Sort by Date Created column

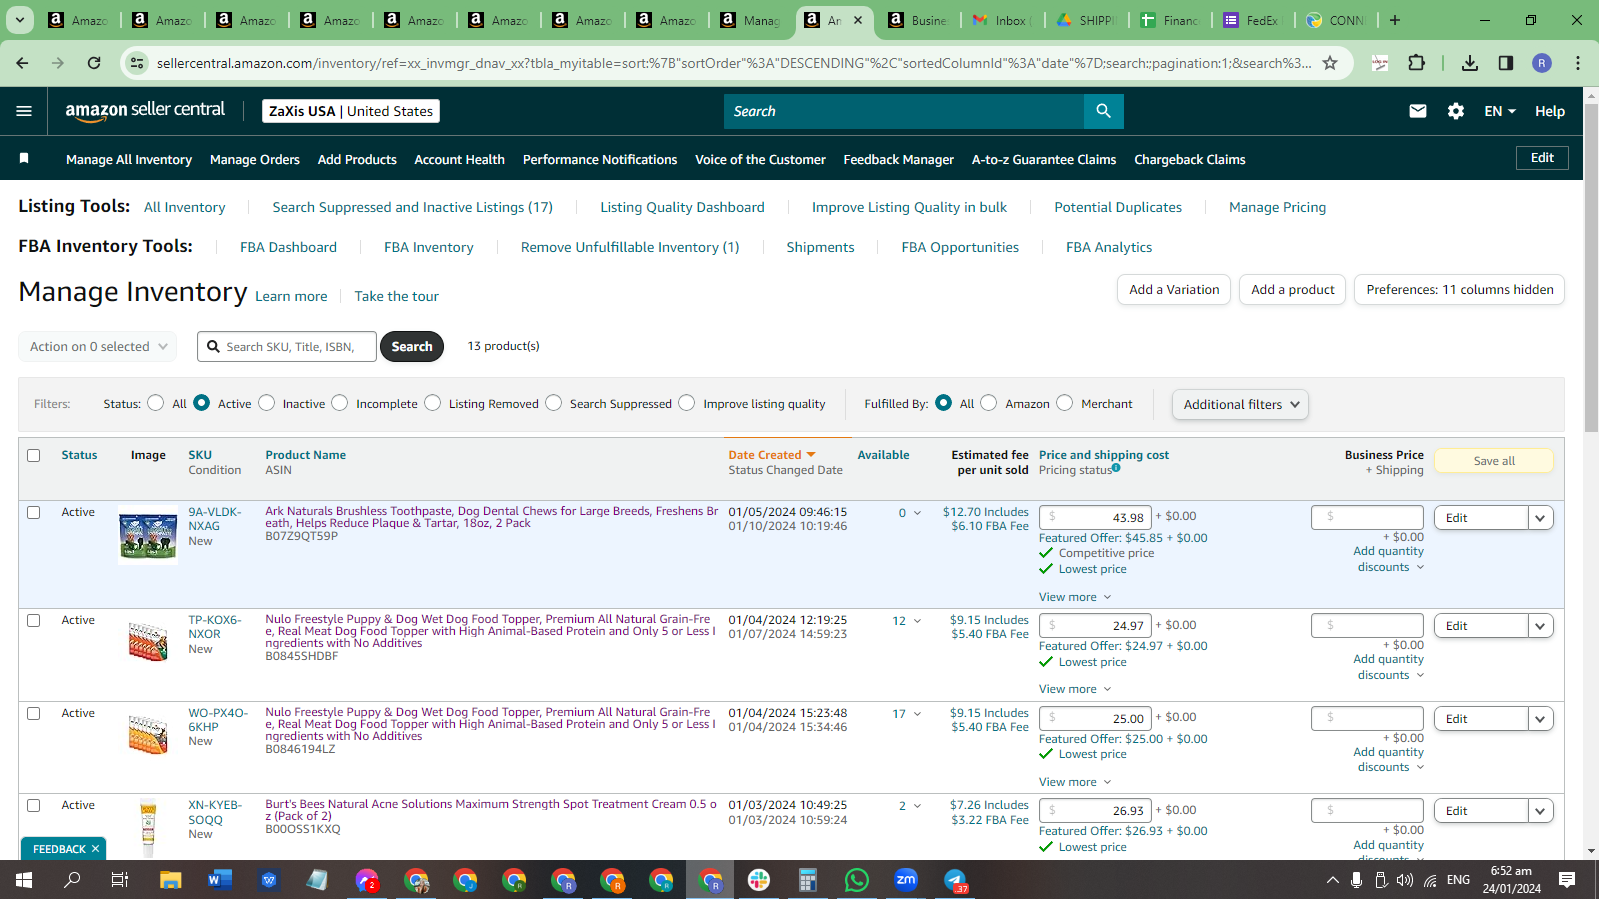tap(771, 455)
